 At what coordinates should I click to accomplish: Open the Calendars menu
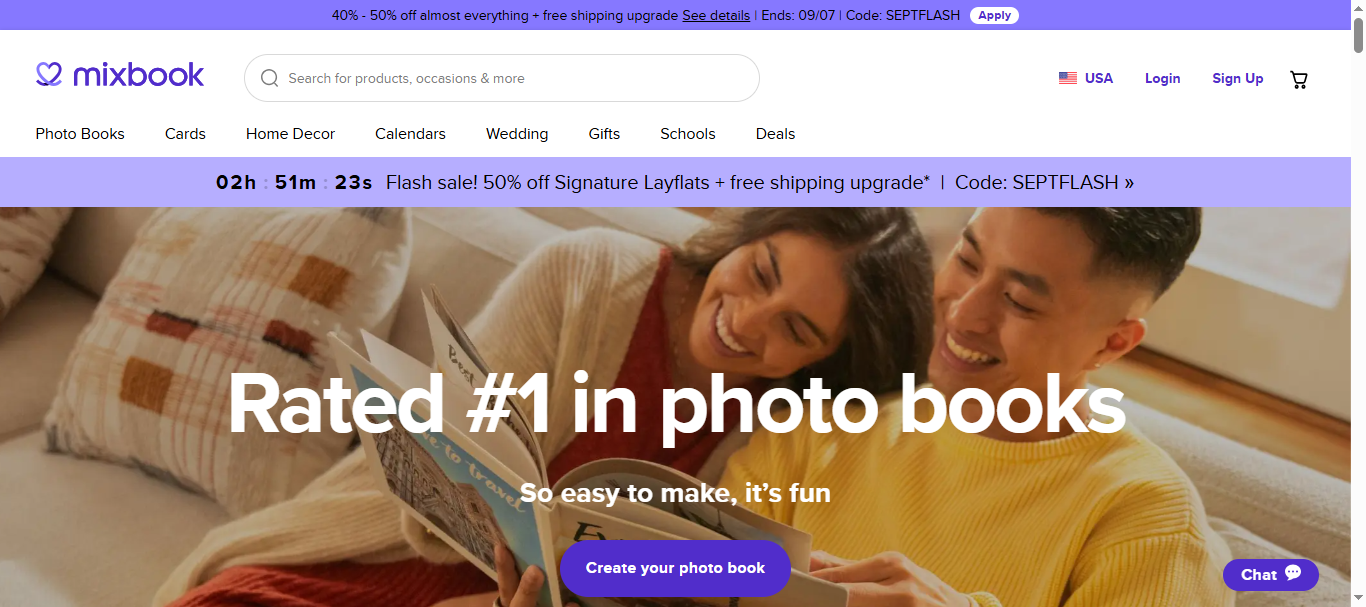(410, 134)
